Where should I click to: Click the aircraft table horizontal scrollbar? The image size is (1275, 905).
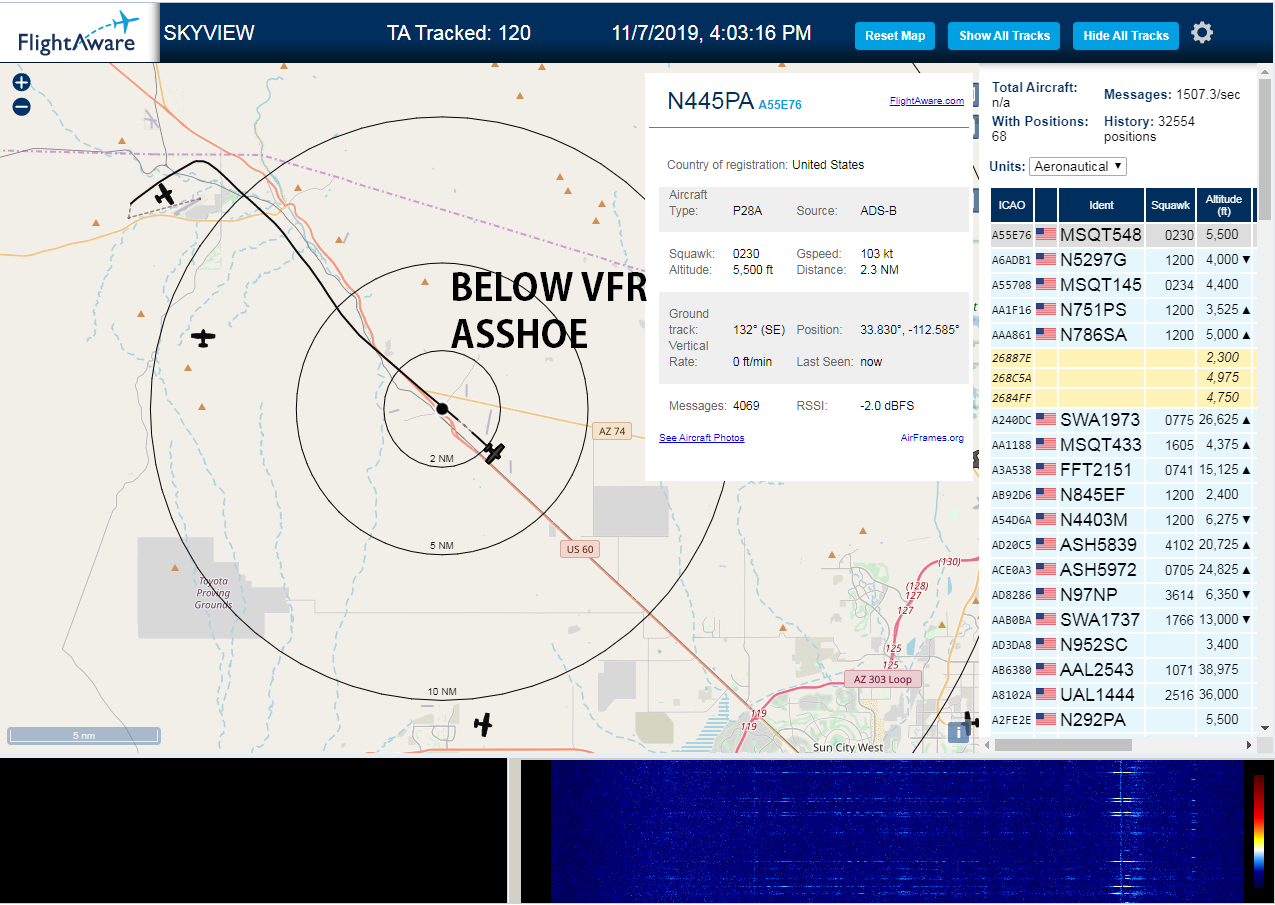pos(1063,745)
